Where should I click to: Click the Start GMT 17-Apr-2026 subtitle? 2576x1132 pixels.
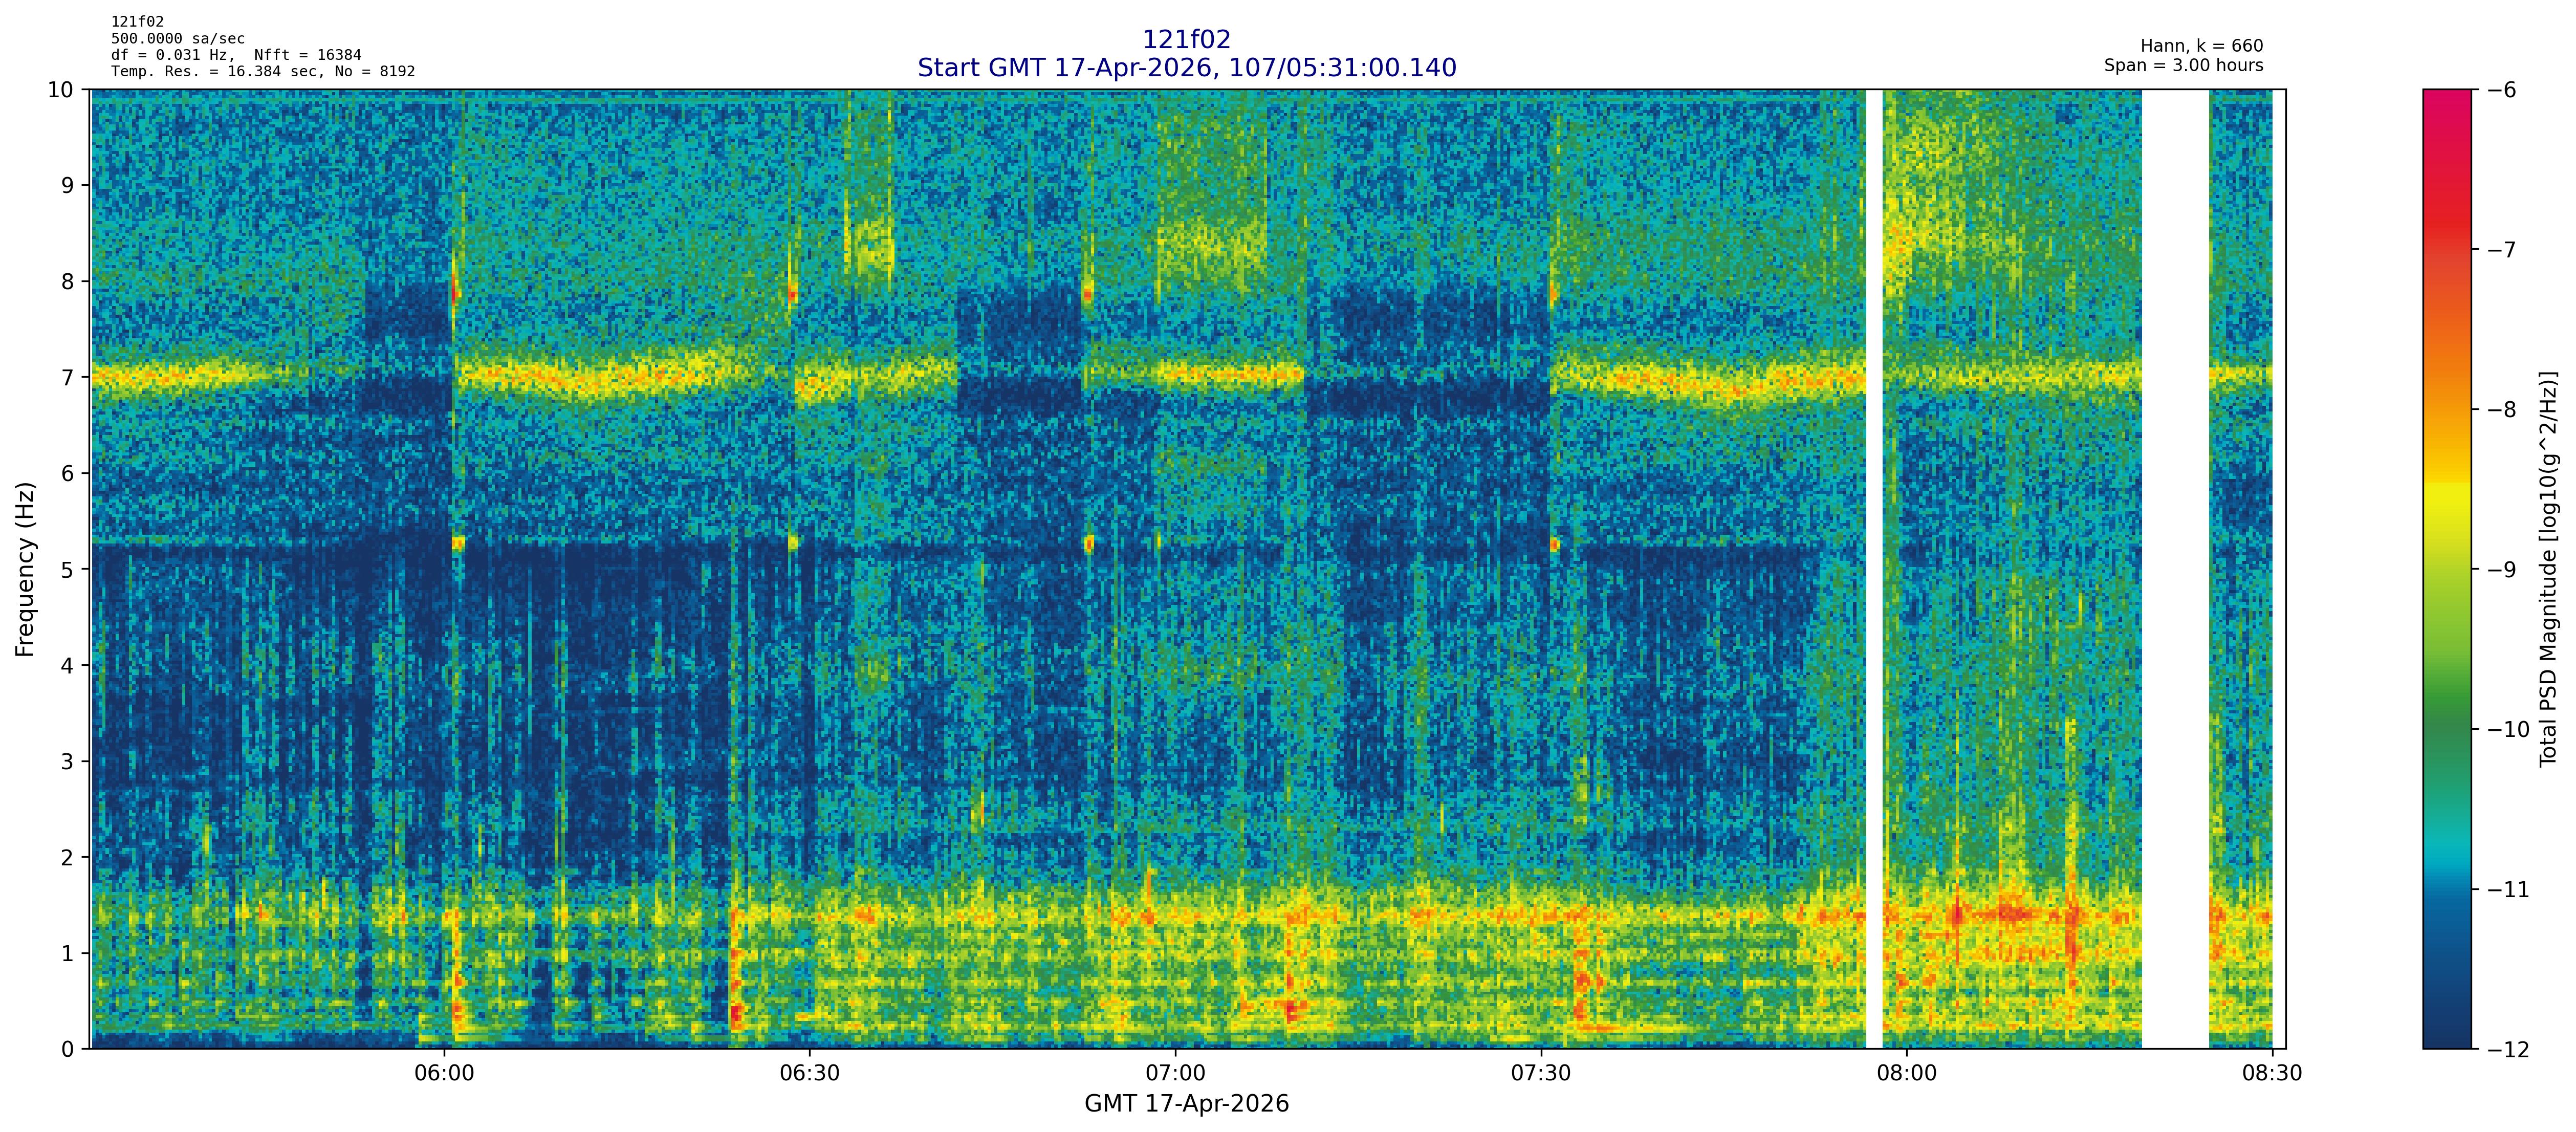pos(1186,68)
